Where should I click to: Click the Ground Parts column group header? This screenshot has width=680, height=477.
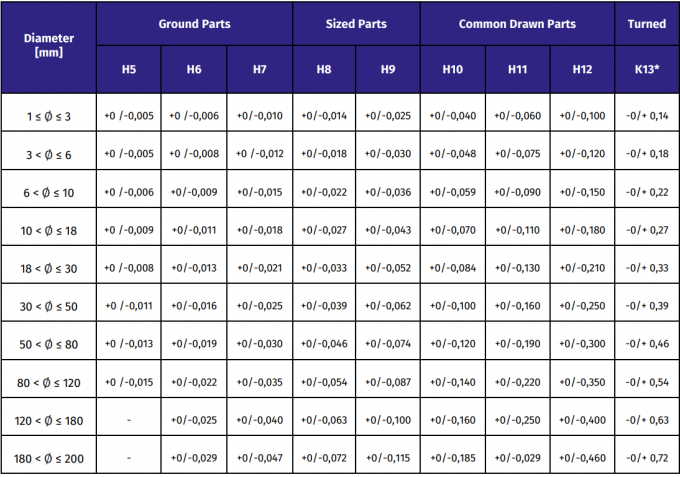[x=194, y=24]
